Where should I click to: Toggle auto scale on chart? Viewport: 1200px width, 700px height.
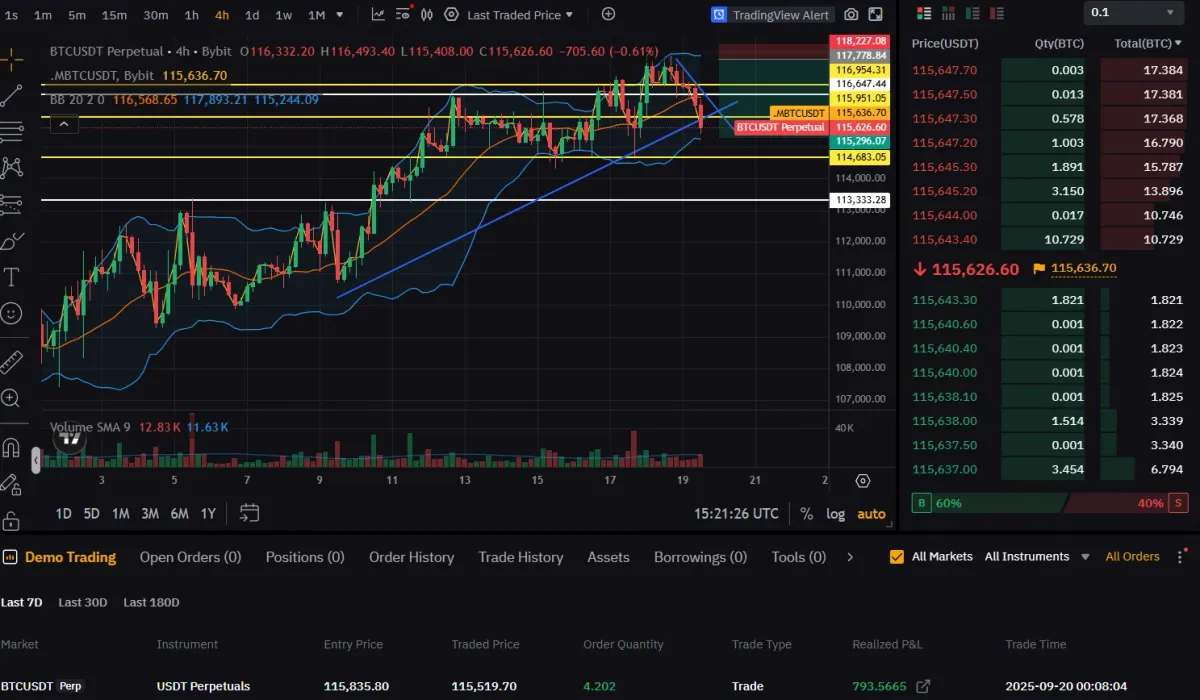872,513
